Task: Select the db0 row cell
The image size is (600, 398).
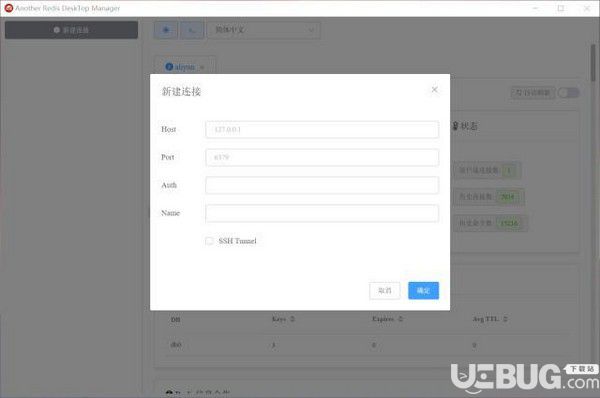Action: (176, 345)
